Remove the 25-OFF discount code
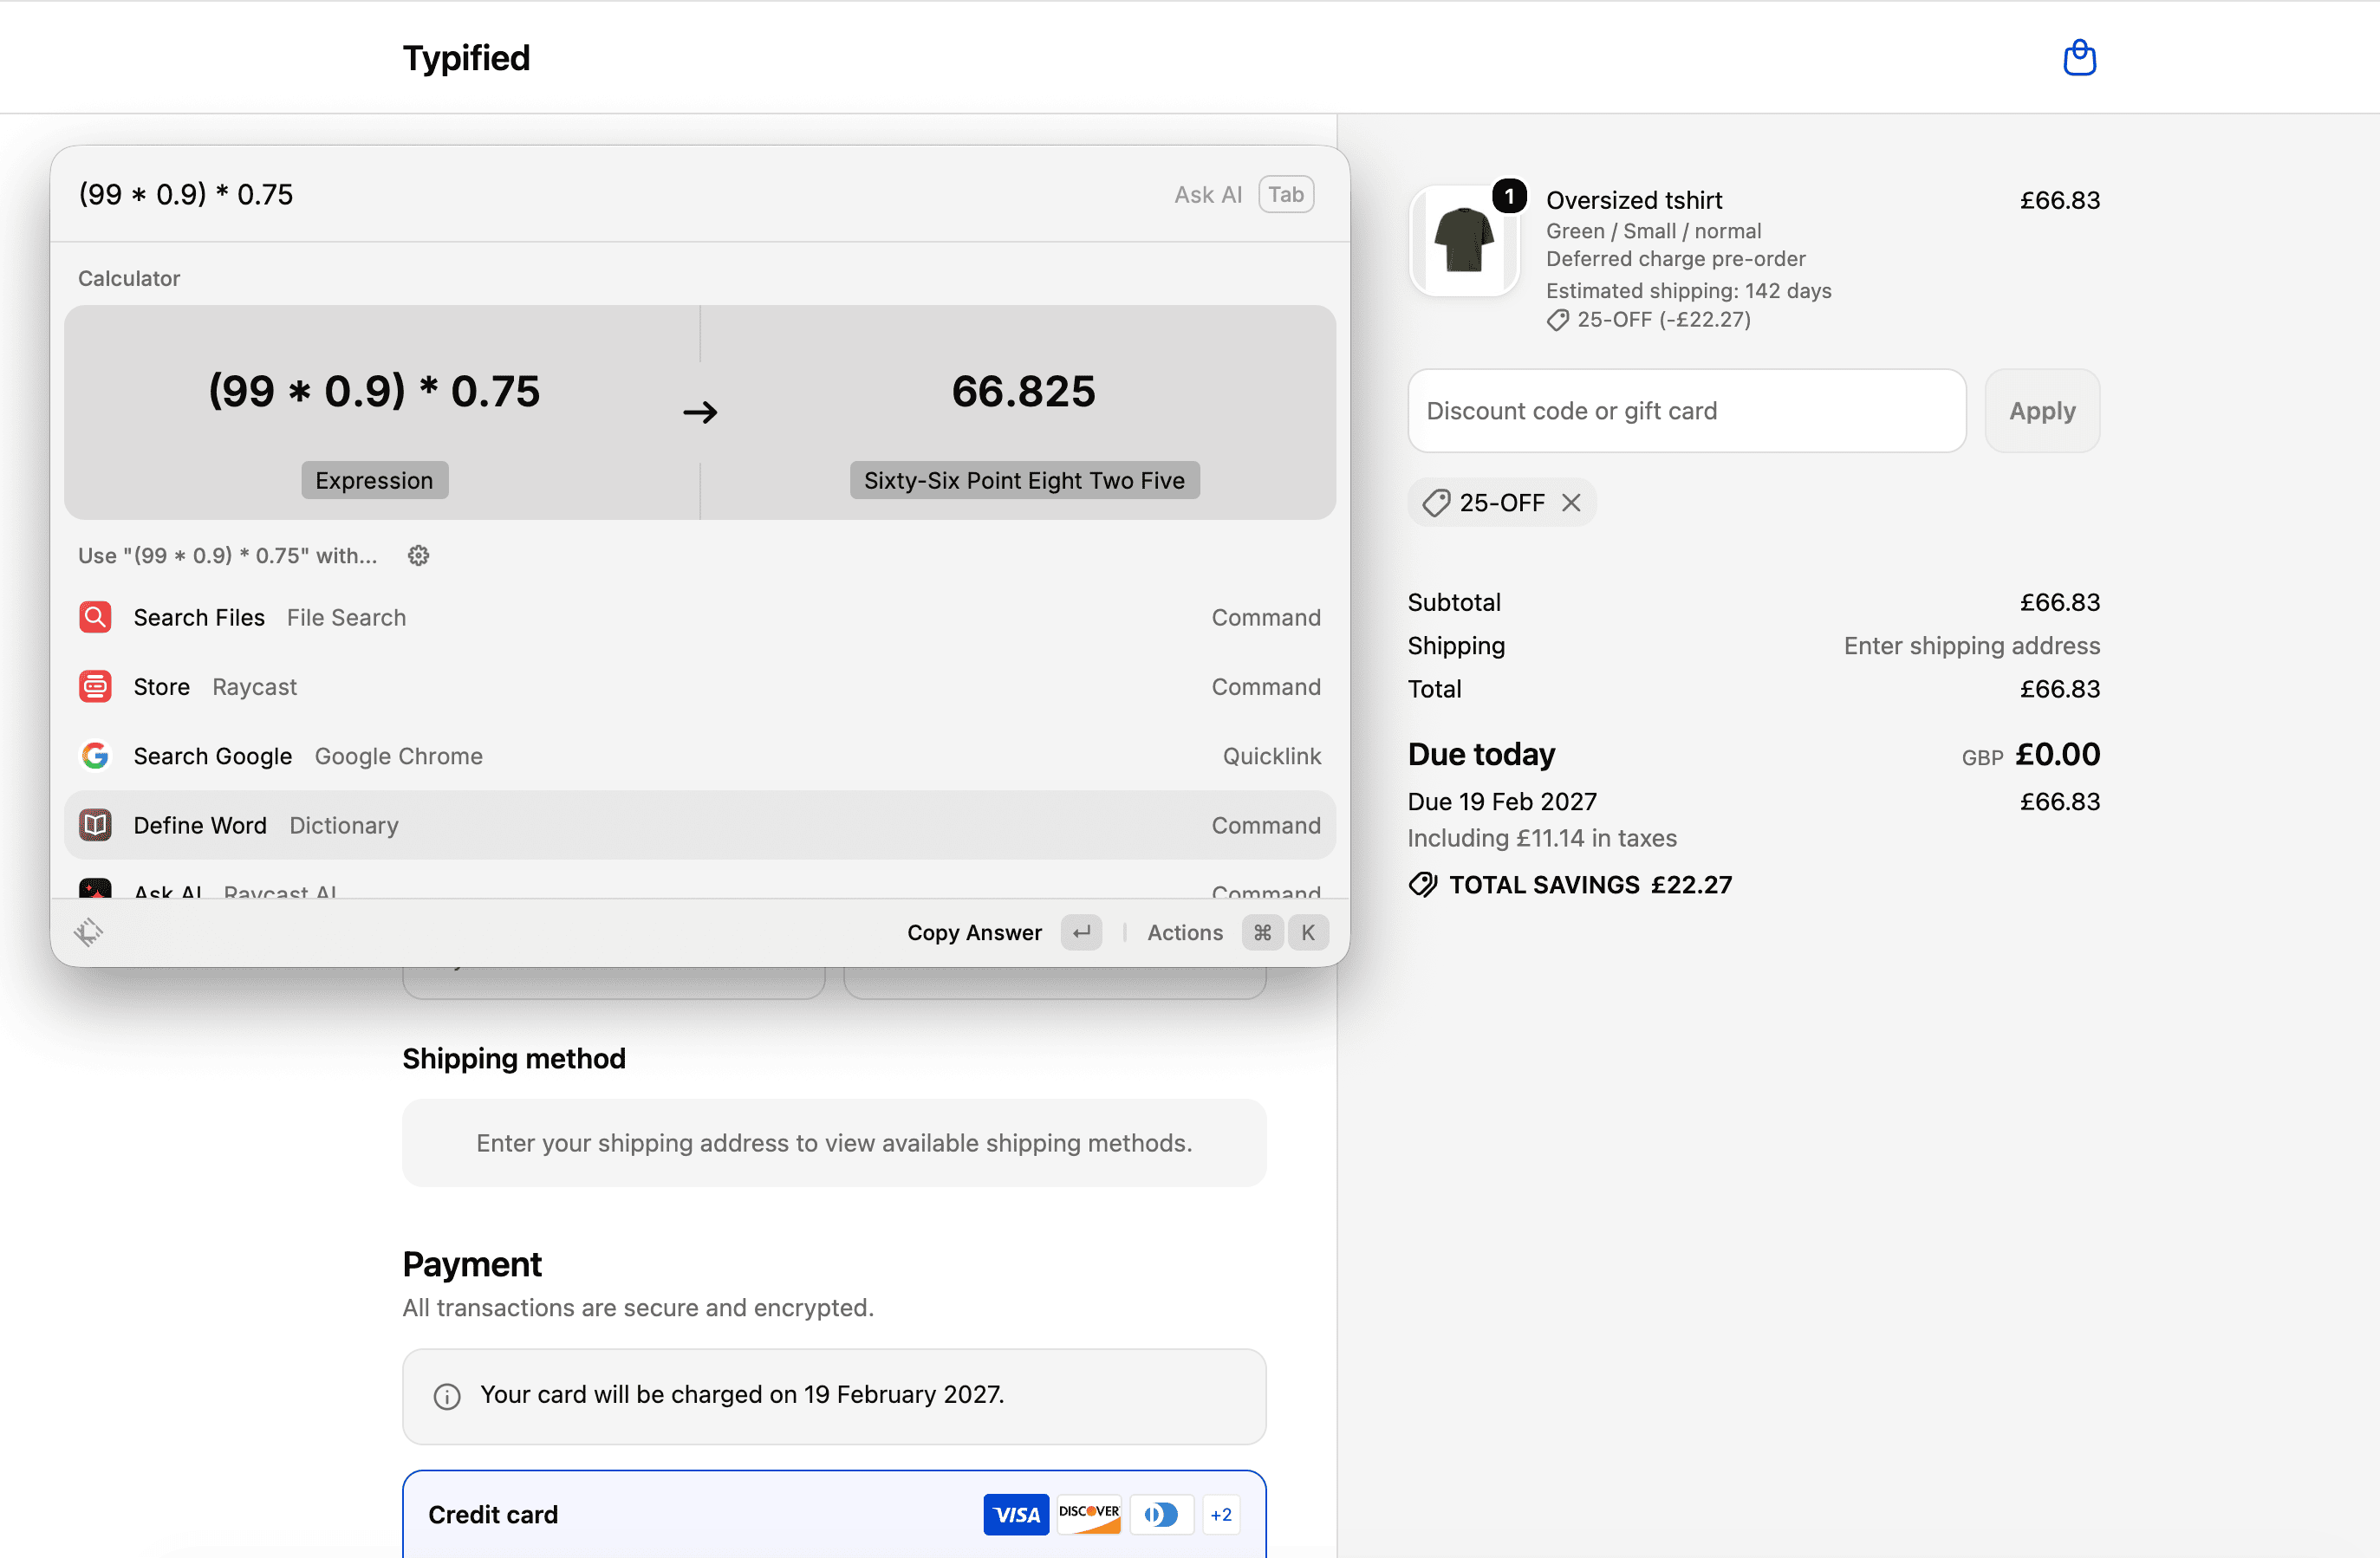The width and height of the screenshot is (2380, 1558). 1571,502
